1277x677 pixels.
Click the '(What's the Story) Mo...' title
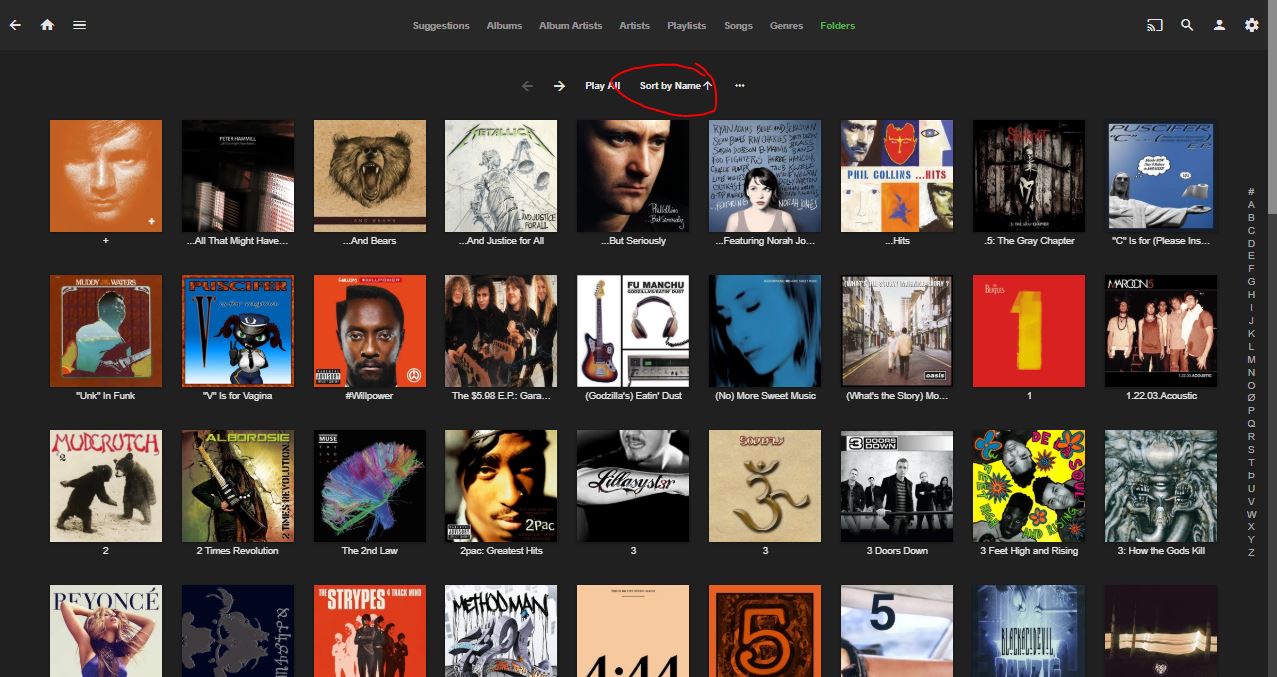(897, 396)
